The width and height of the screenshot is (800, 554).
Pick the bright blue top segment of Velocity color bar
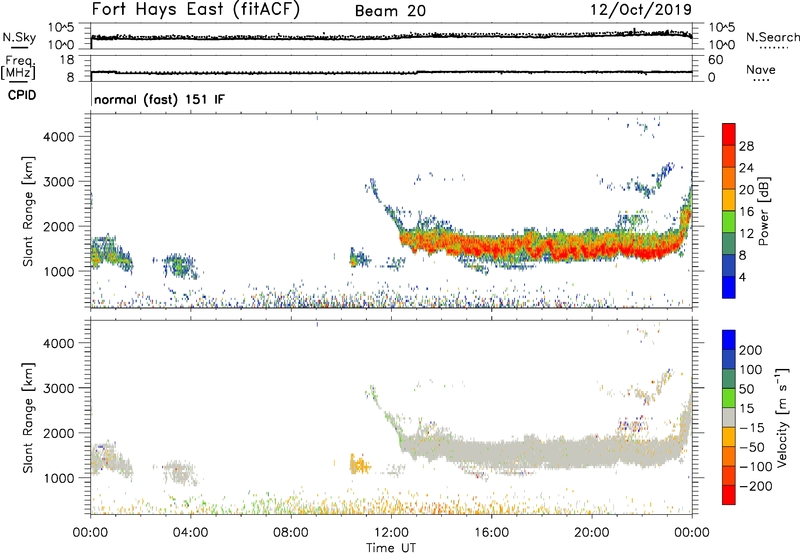[729, 340]
